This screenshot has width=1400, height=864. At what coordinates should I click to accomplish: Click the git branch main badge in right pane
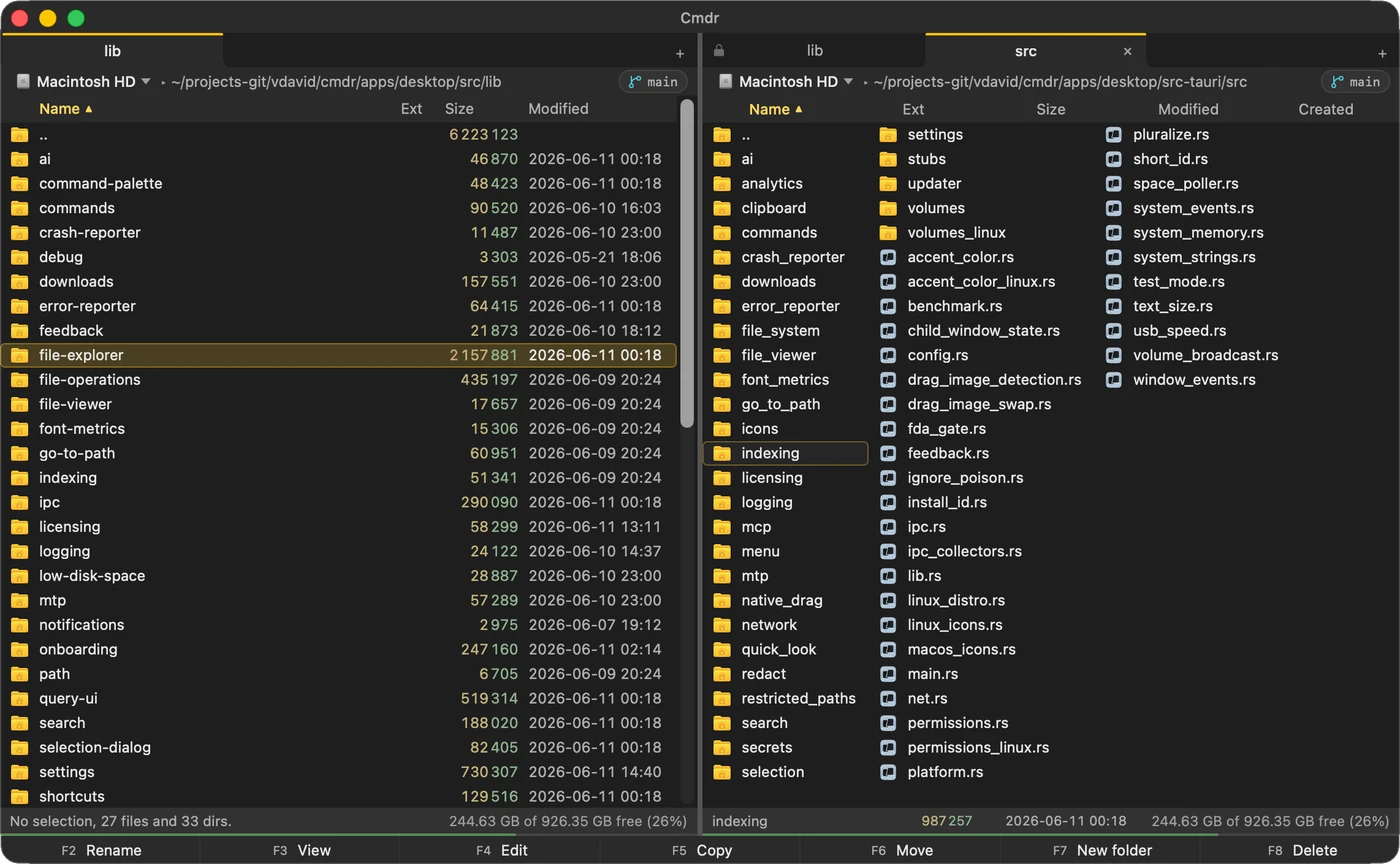pos(1355,82)
